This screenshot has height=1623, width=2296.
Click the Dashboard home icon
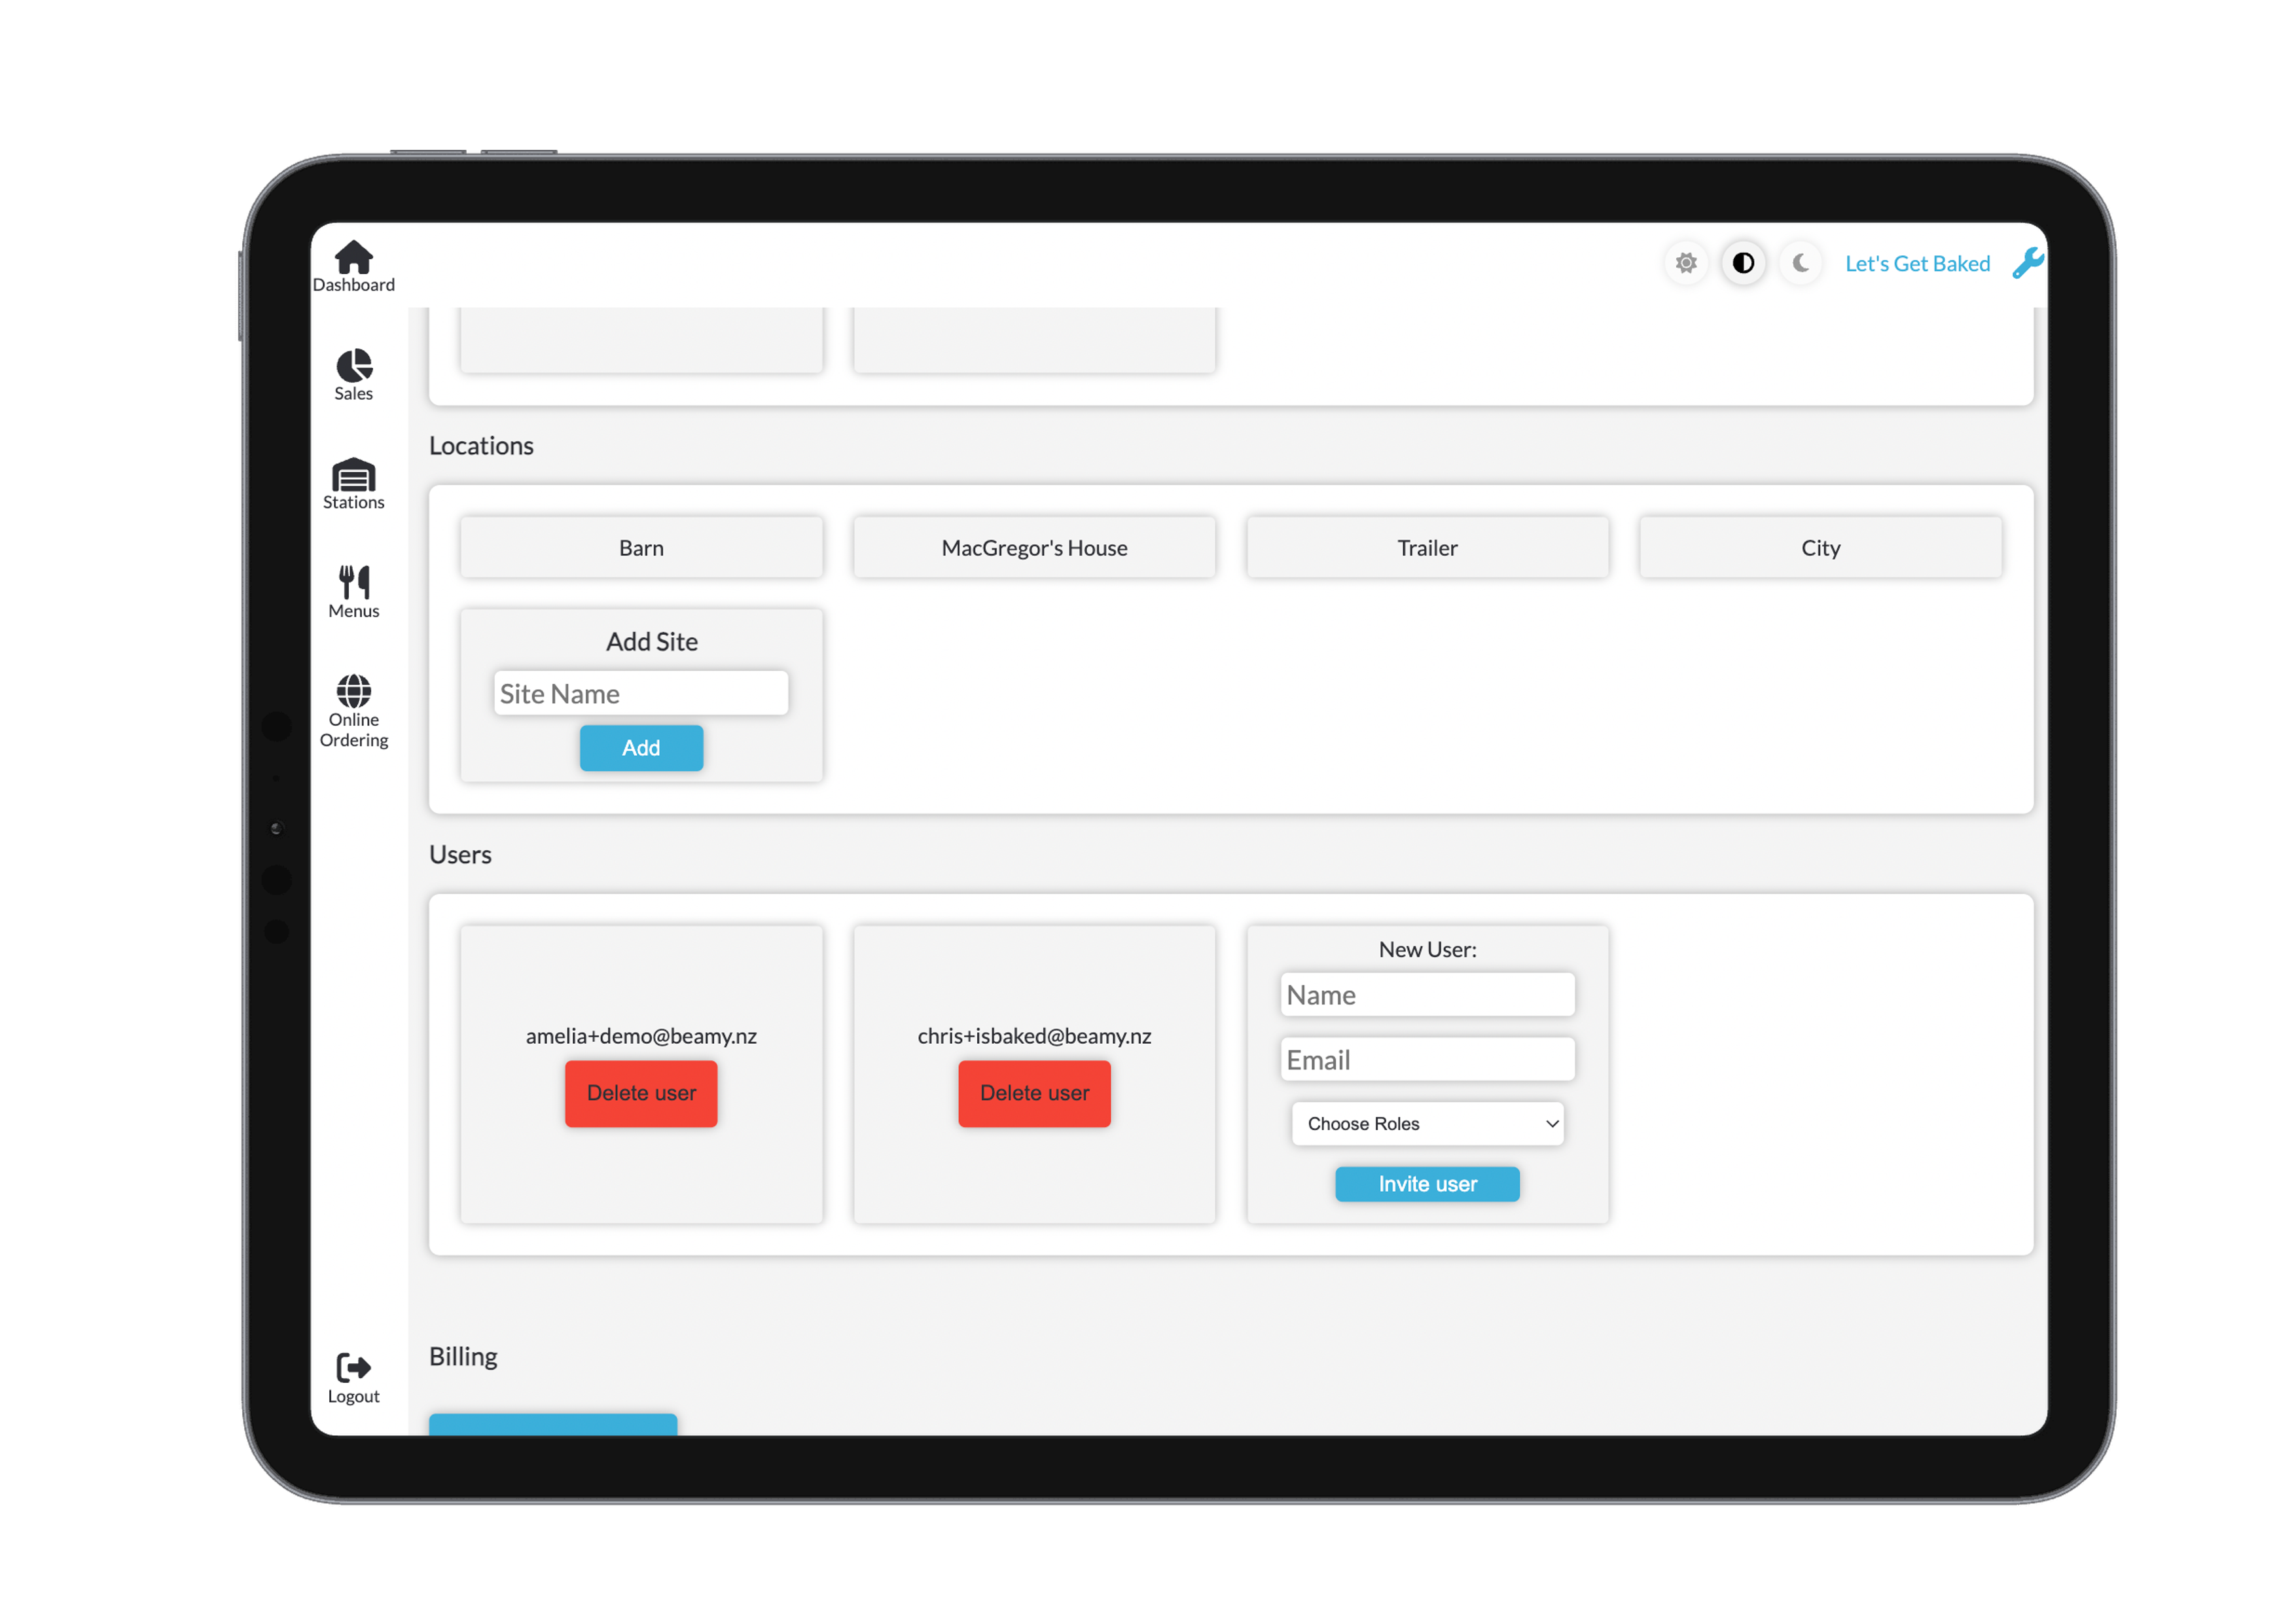tap(353, 258)
